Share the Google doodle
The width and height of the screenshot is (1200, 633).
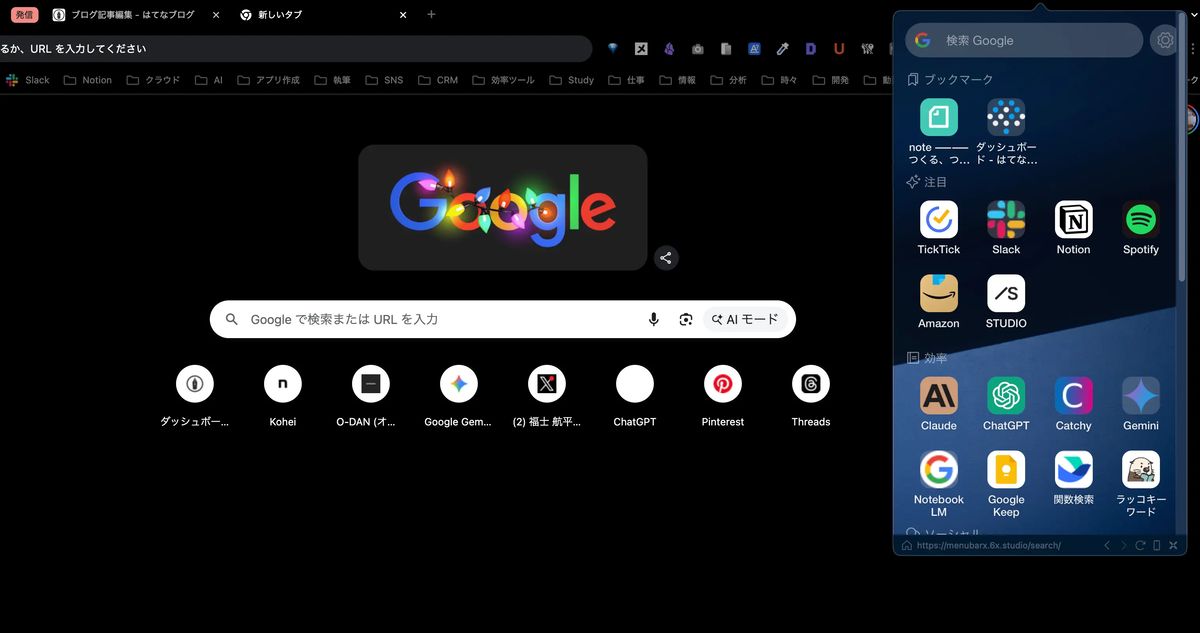pos(666,258)
